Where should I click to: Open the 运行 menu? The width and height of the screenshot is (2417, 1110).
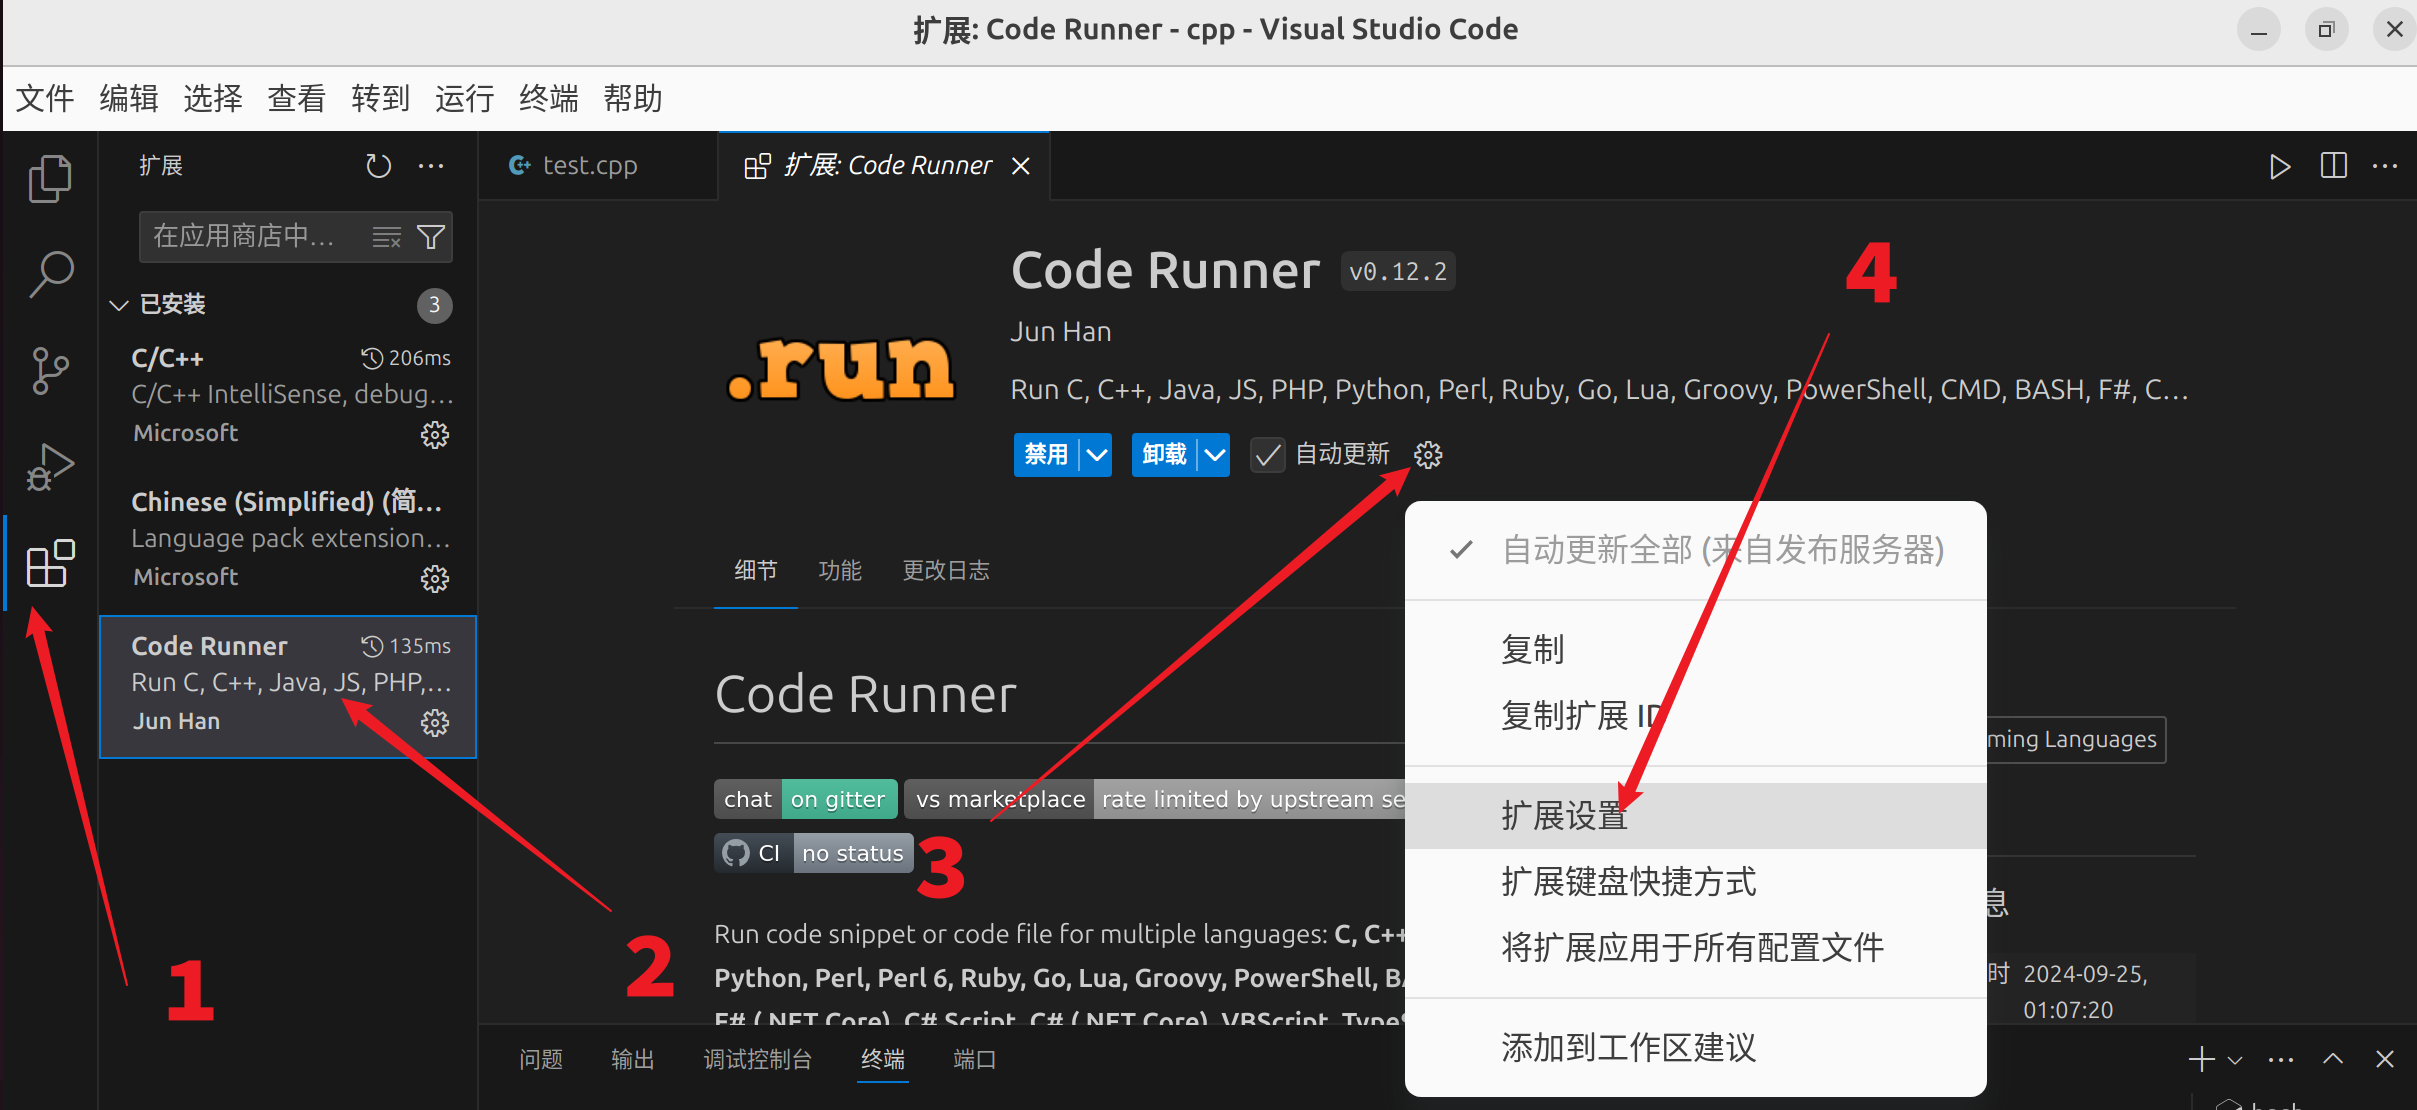point(463,98)
